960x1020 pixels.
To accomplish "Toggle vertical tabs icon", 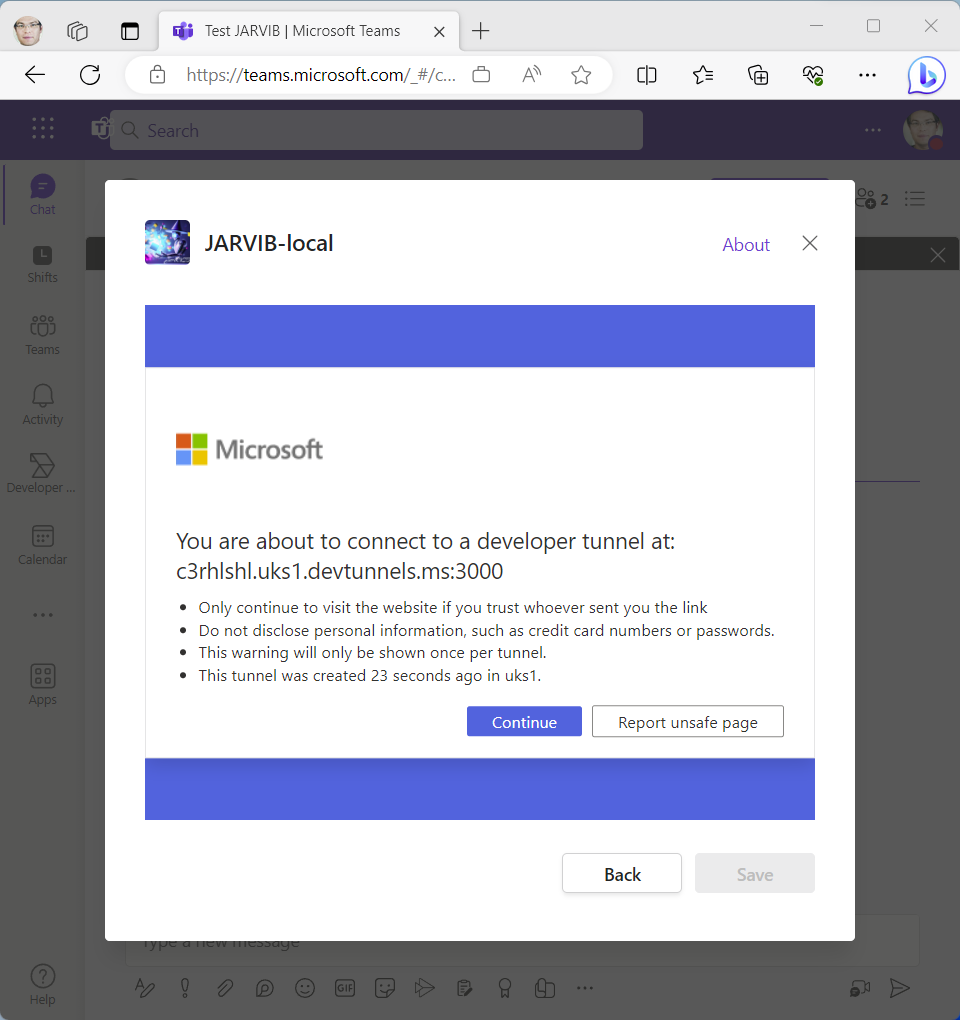I will (x=130, y=31).
